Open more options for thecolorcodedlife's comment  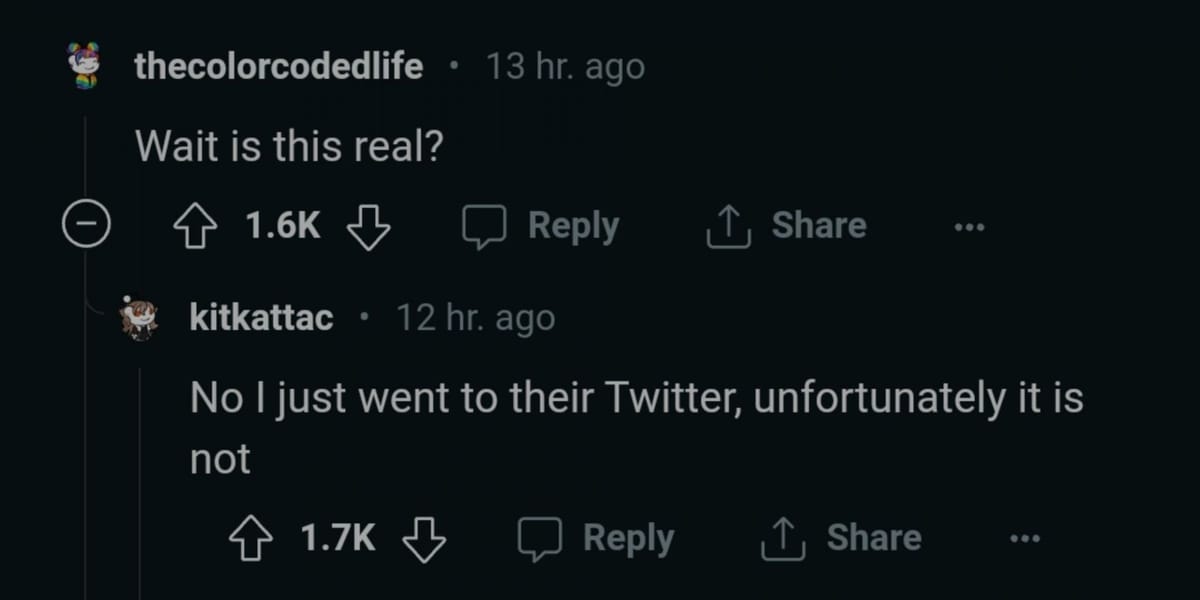(969, 228)
